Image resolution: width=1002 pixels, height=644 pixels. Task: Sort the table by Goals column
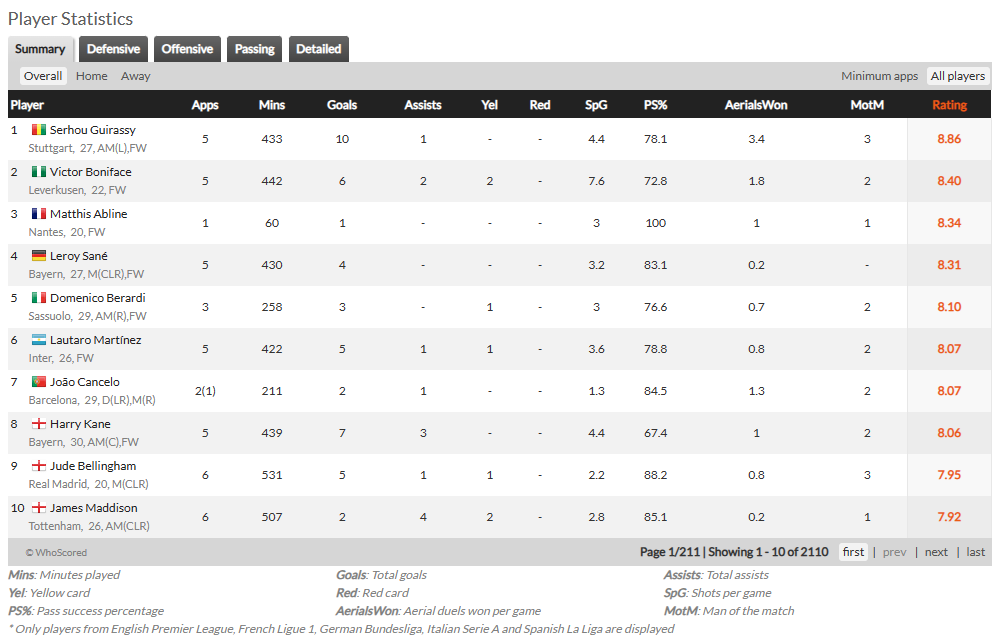(342, 105)
